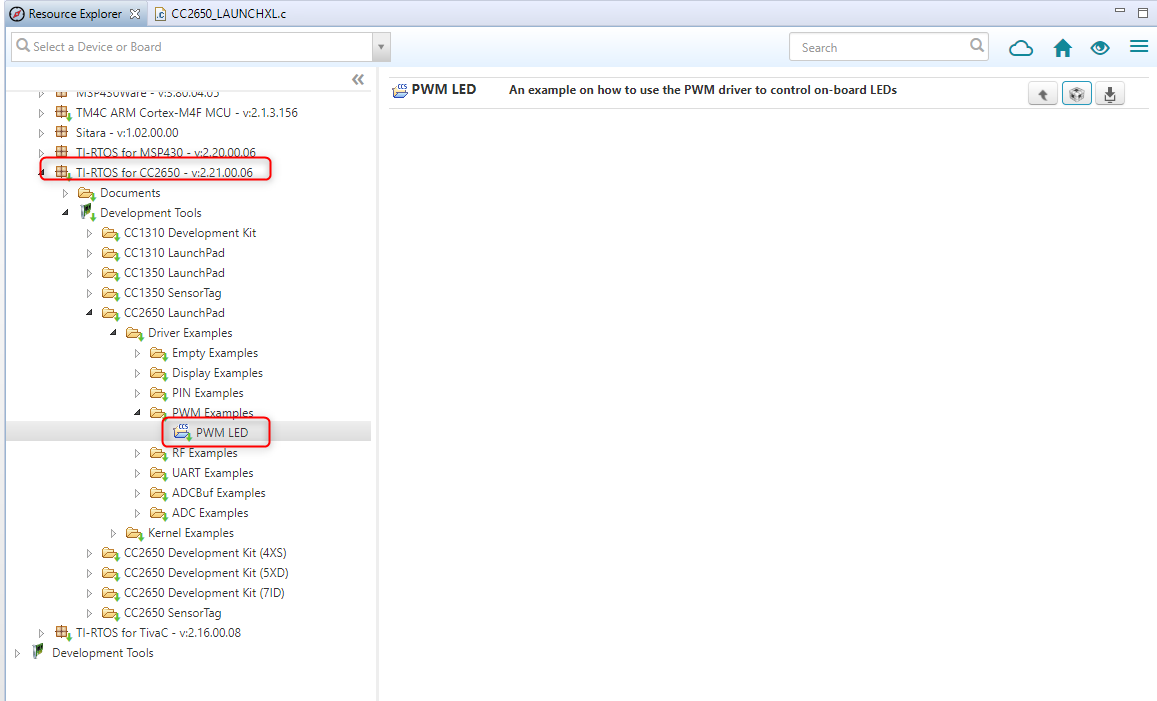Click the Documents folder icon
This screenshot has height=701, width=1157.
pyautogui.click(x=86, y=193)
